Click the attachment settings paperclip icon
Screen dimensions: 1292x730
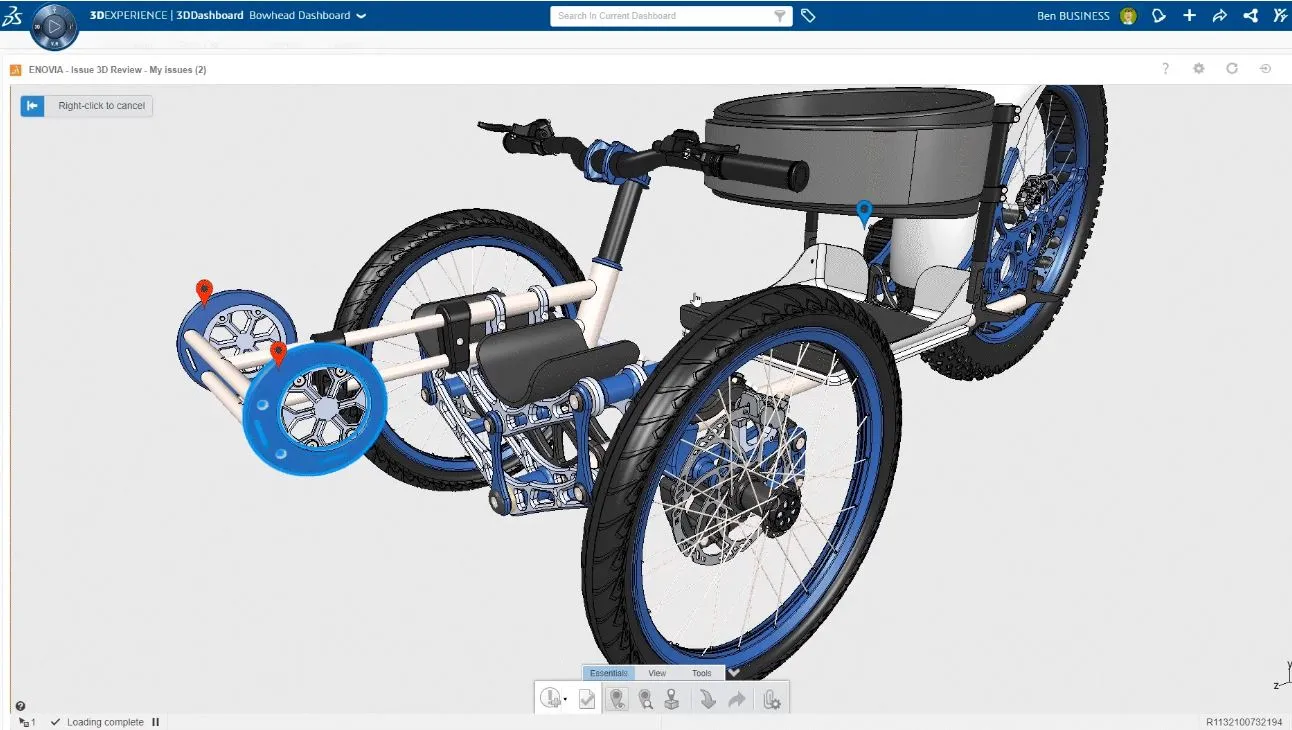pos(771,700)
